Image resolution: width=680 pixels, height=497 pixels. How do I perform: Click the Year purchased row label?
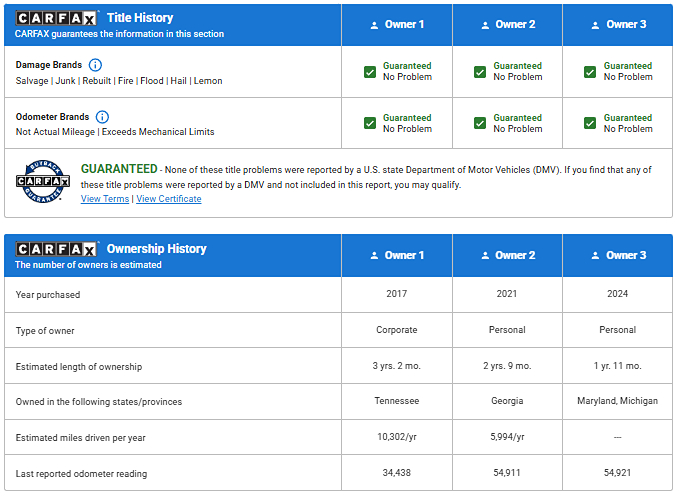pyautogui.click(x=48, y=295)
